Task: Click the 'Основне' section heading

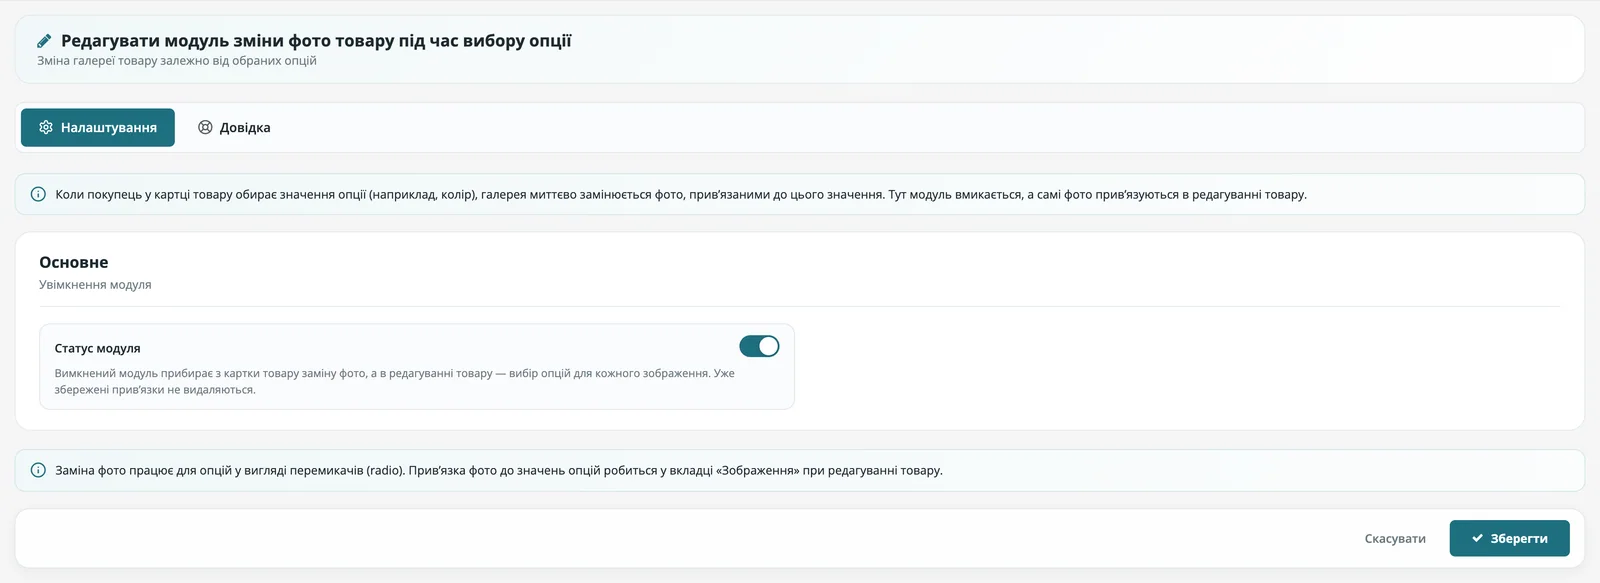Action: 74,262
